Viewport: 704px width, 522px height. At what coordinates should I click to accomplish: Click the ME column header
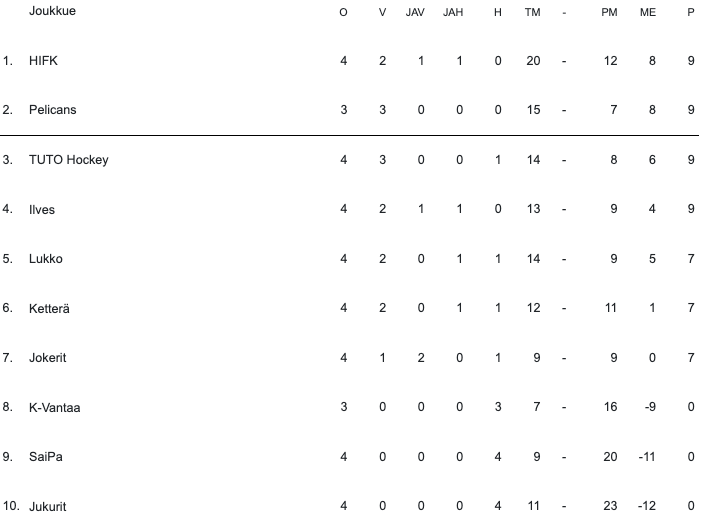(x=648, y=13)
